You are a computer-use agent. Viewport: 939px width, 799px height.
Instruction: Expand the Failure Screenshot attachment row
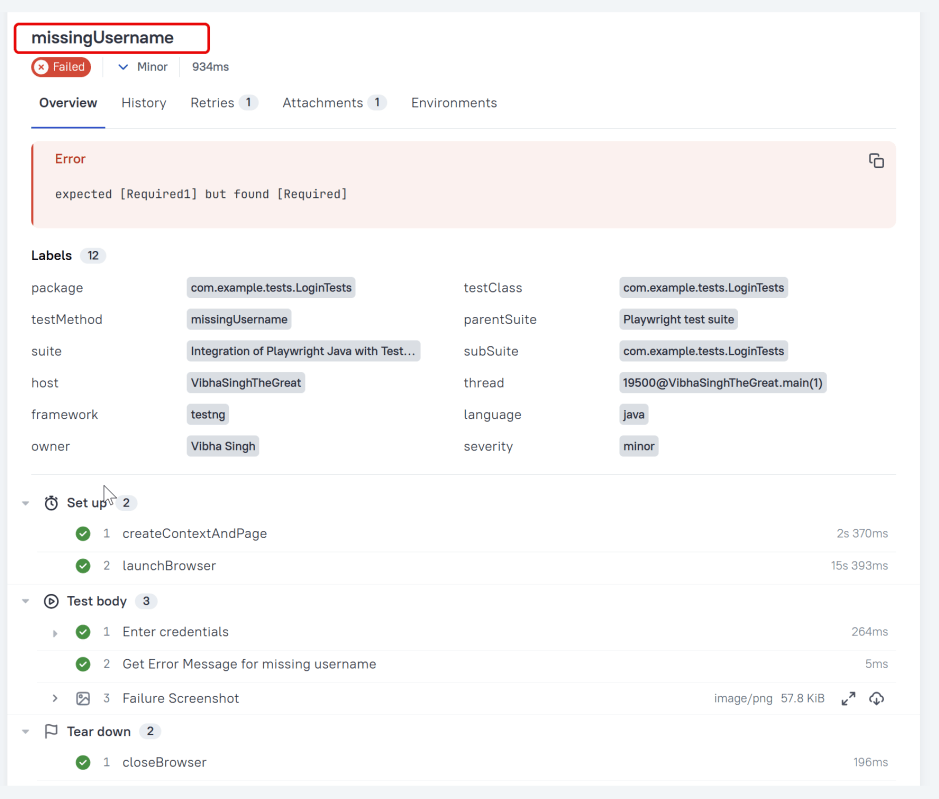(55, 699)
